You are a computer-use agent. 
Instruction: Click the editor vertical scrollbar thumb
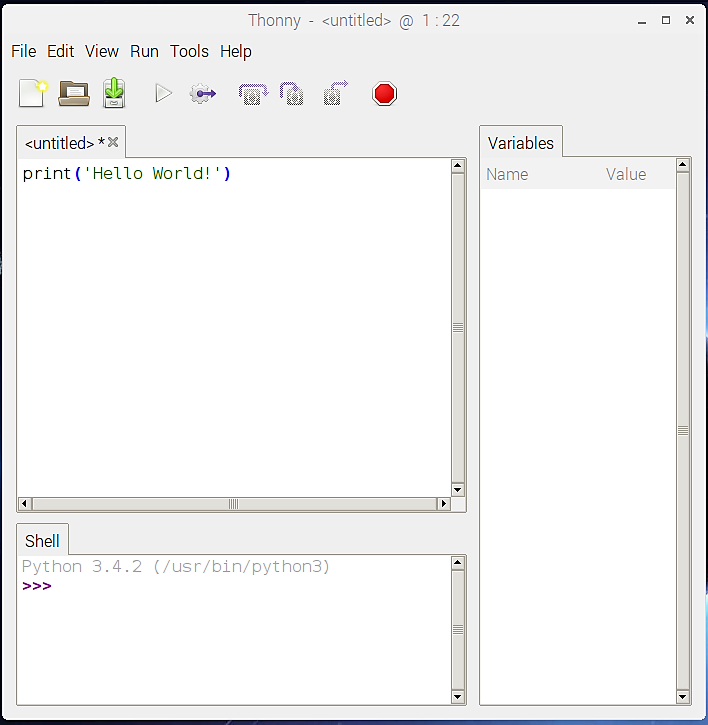pos(458,328)
